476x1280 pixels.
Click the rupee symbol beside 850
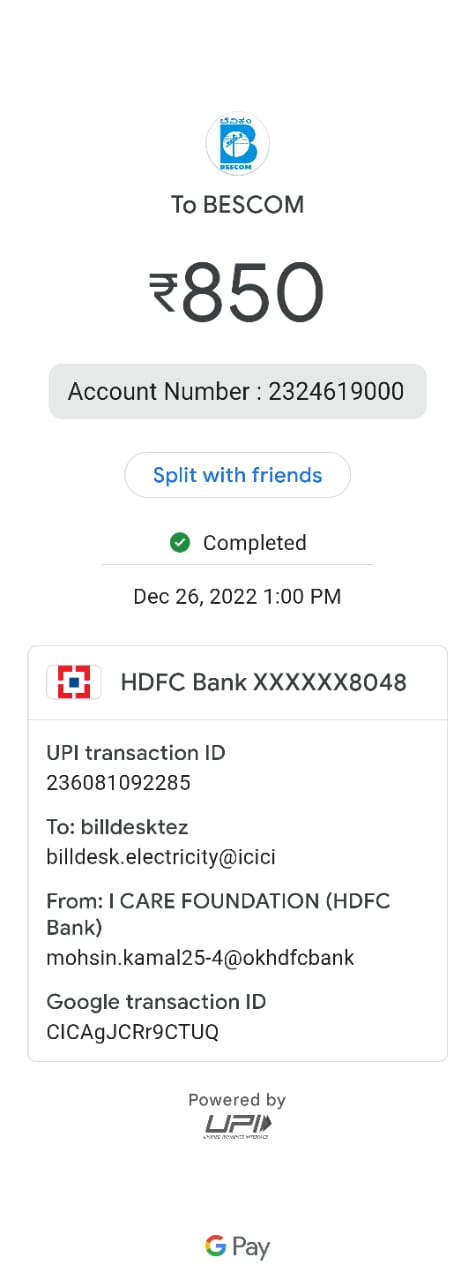(x=164, y=293)
